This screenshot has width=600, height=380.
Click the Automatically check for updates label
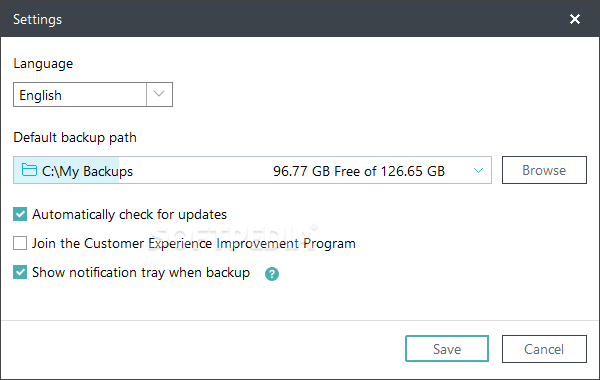129,215
